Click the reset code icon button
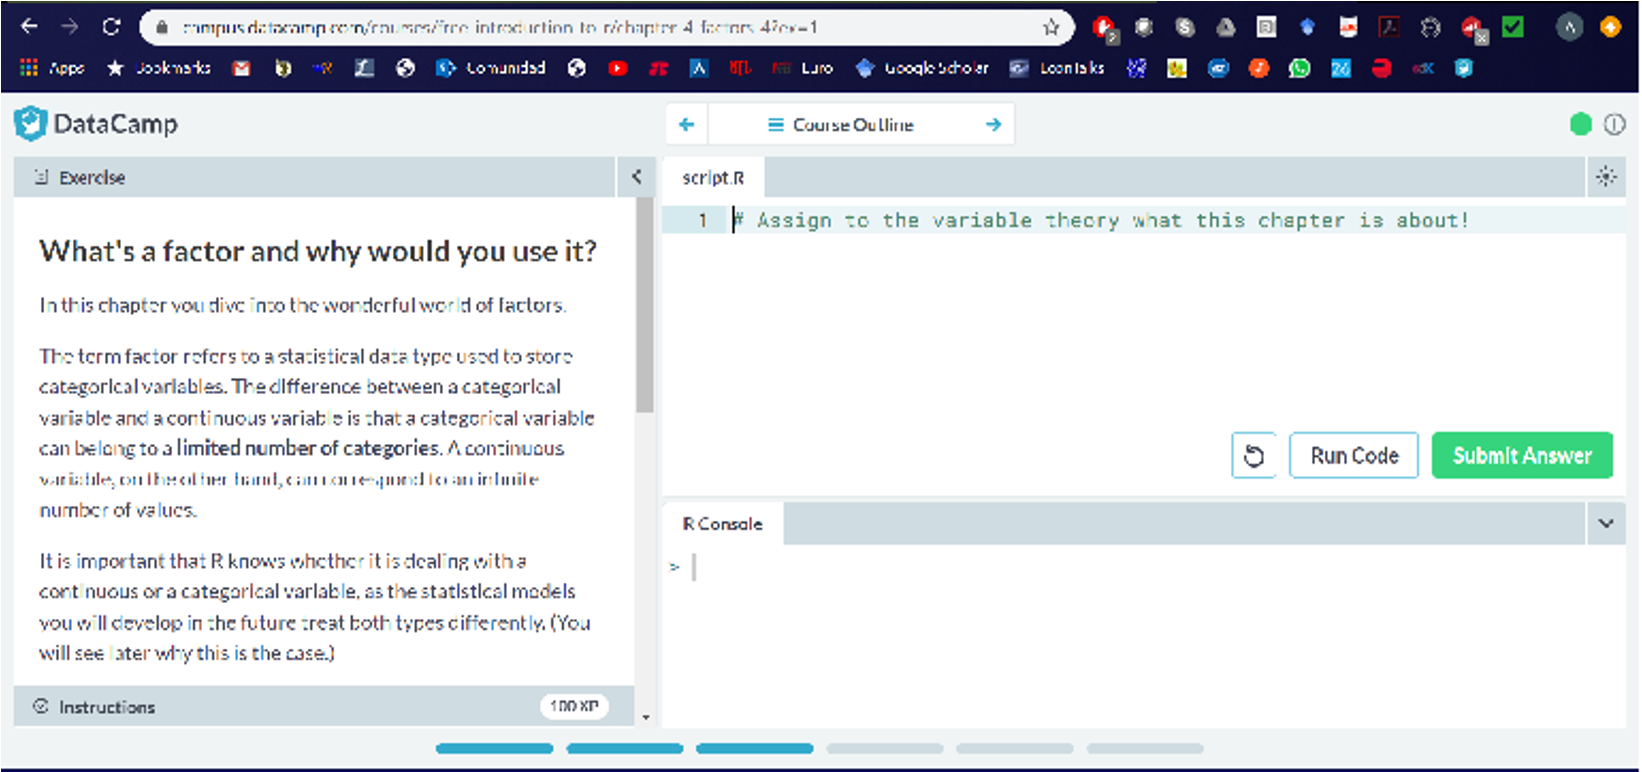 [1253, 456]
